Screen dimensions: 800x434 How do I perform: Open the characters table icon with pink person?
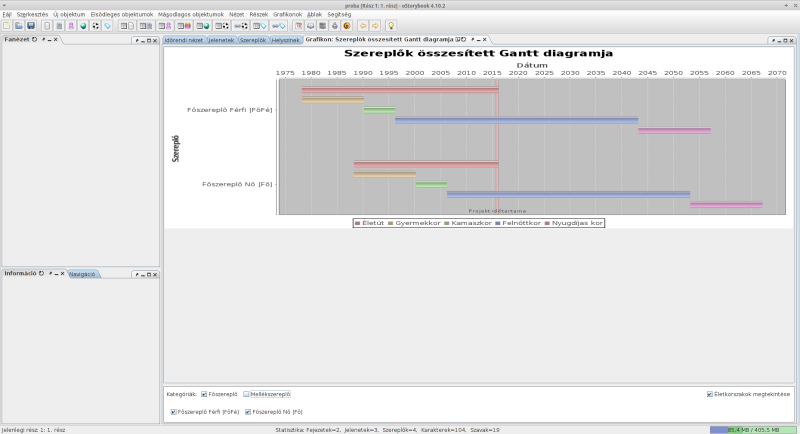pos(165,25)
